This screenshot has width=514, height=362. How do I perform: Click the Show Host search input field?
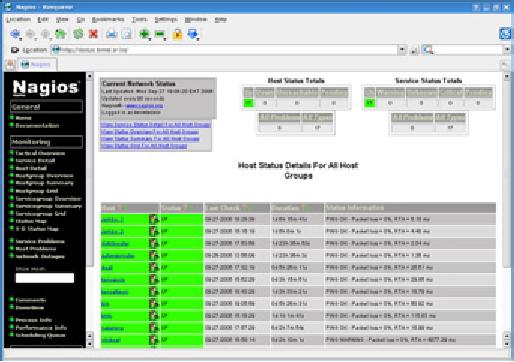(45, 278)
